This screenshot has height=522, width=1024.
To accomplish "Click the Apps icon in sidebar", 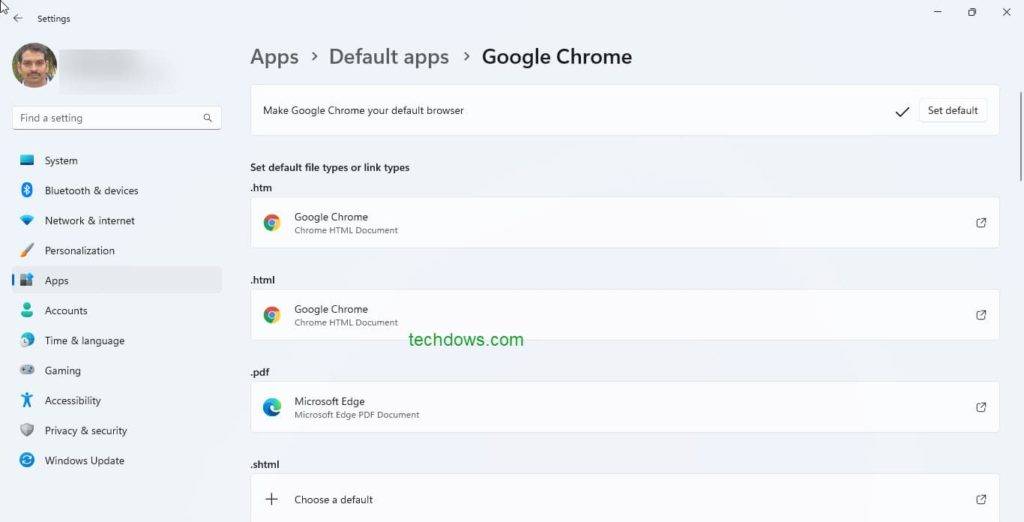I will pos(27,280).
